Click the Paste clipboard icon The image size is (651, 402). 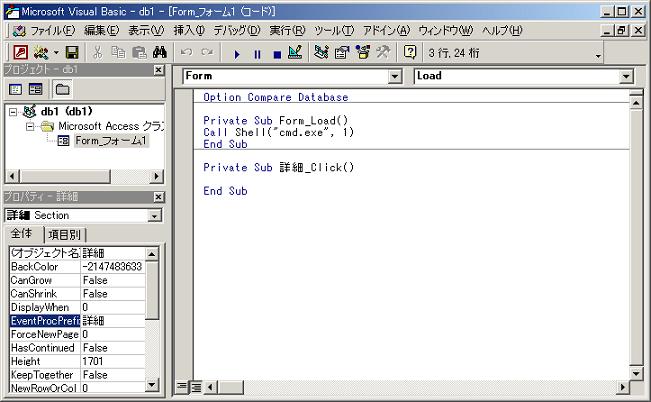click(x=139, y=53)
